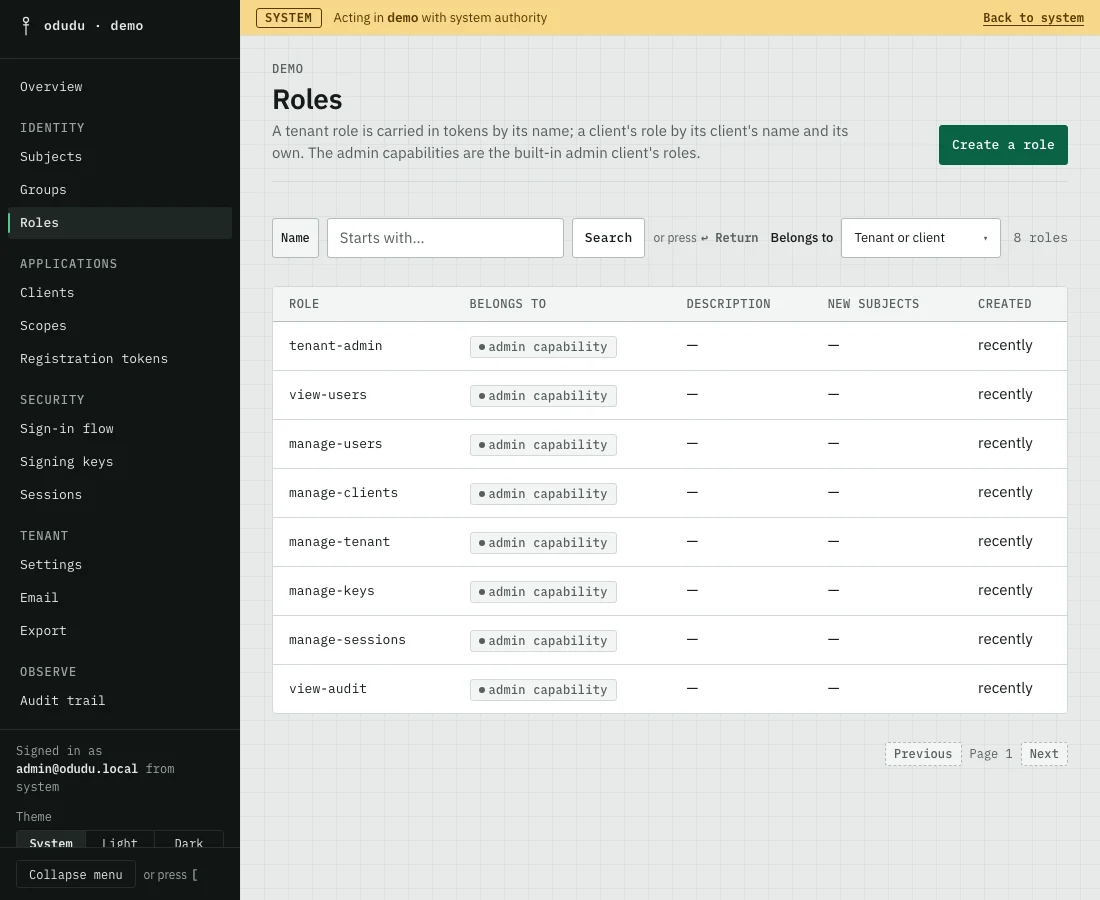Click the admin capability badge for manage-keys
Image resolution: width=1100 pixels, height=900 pixels.
(543, 592)
